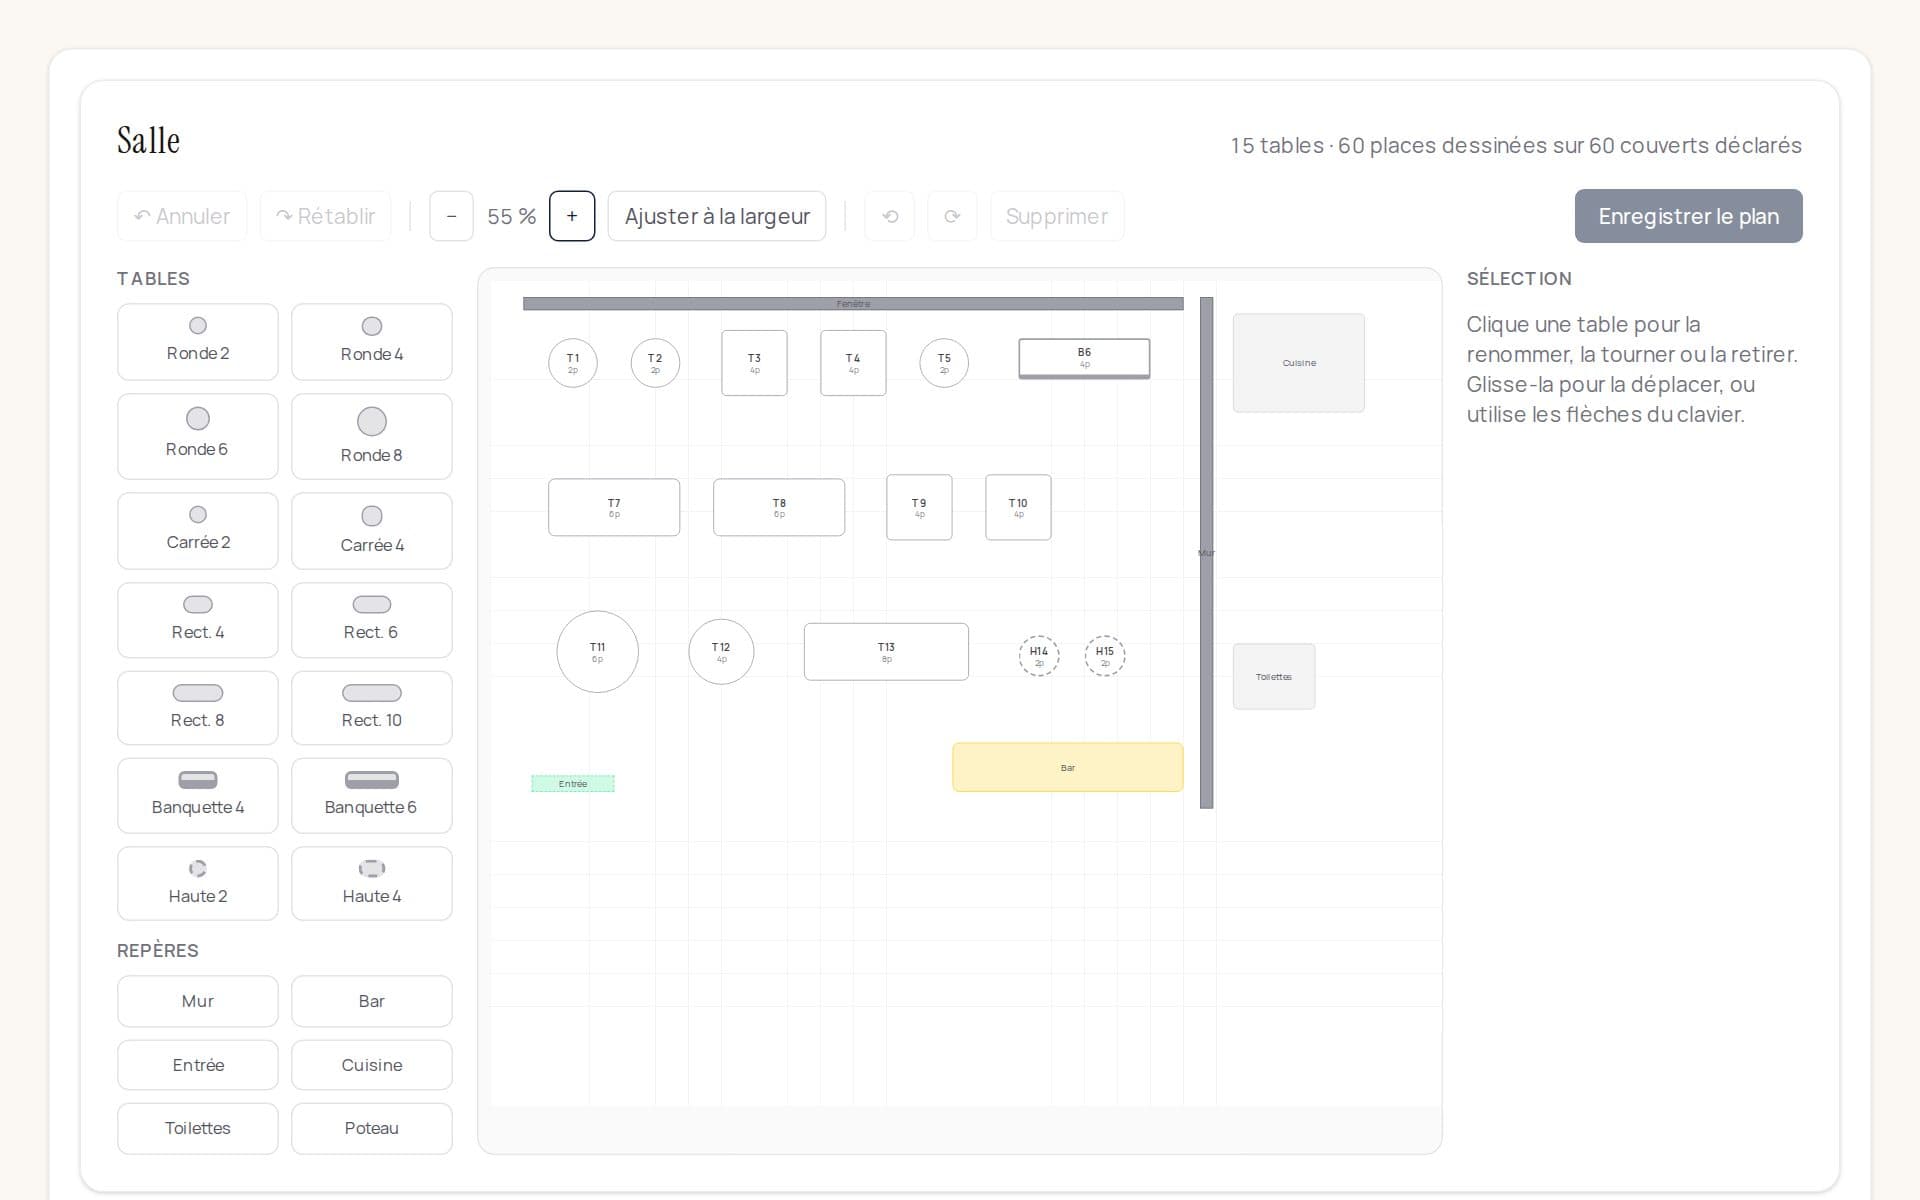The height and width of the screenshot is (1200, 1920).
Task: Select rectangular table T7 on plan
Action: point(614,507)
